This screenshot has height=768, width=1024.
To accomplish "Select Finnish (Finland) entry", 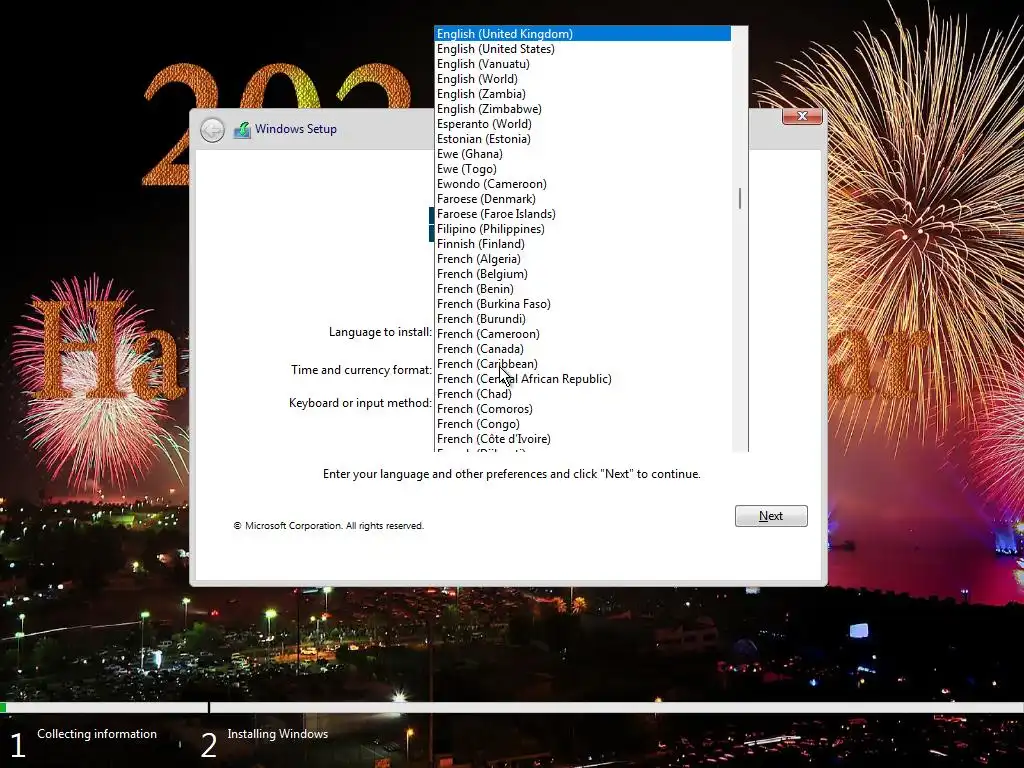I will [583, 244].
